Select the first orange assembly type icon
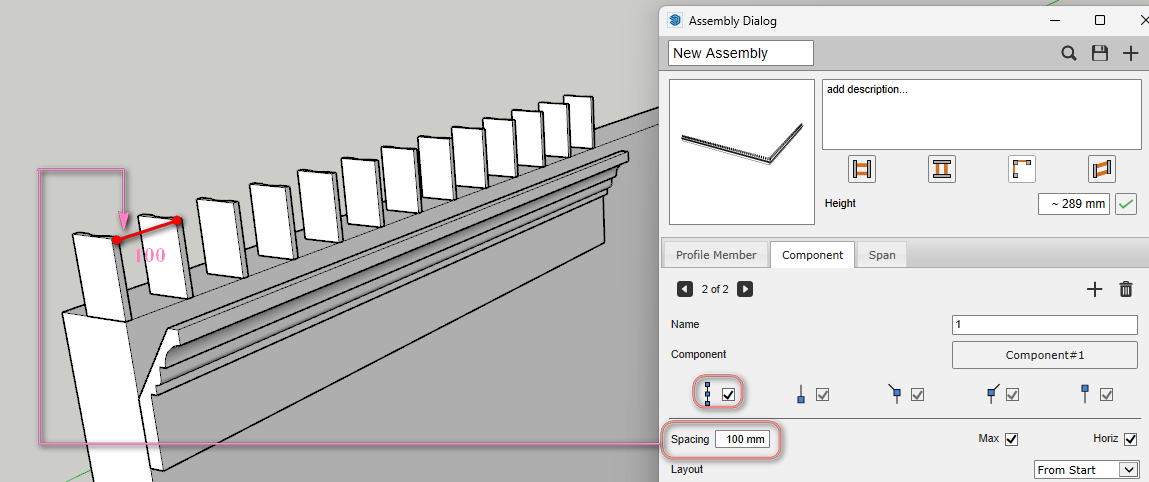1149x482 pixels. pos(862,169)
